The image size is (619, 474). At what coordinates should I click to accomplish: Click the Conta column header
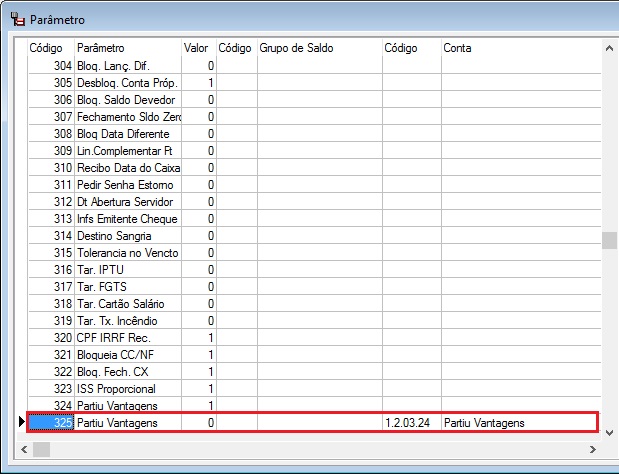(x=520, y=48)
